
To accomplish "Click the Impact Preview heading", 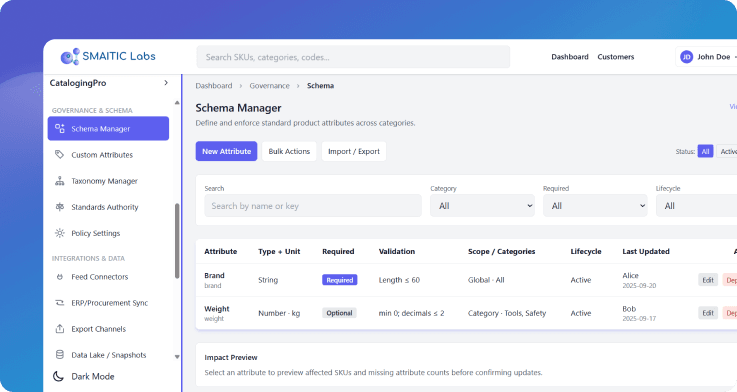I will tap(231, 357).
